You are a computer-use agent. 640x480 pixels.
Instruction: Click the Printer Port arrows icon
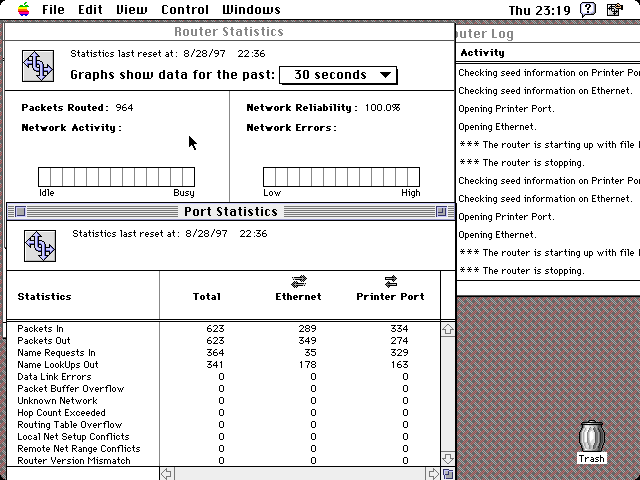pos(391,281)
